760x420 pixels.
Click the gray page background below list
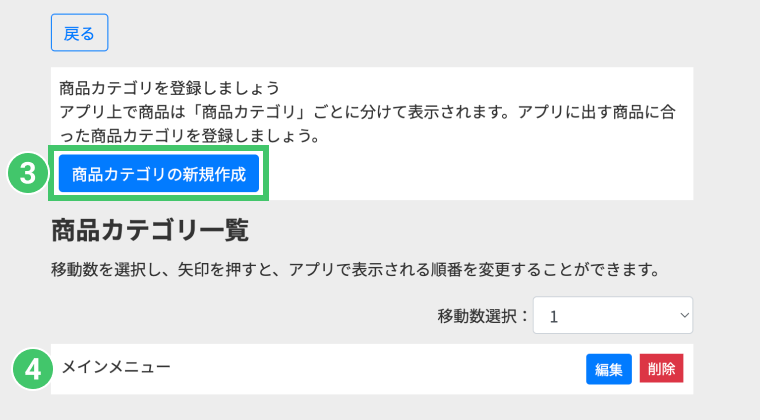click(380, 408)
